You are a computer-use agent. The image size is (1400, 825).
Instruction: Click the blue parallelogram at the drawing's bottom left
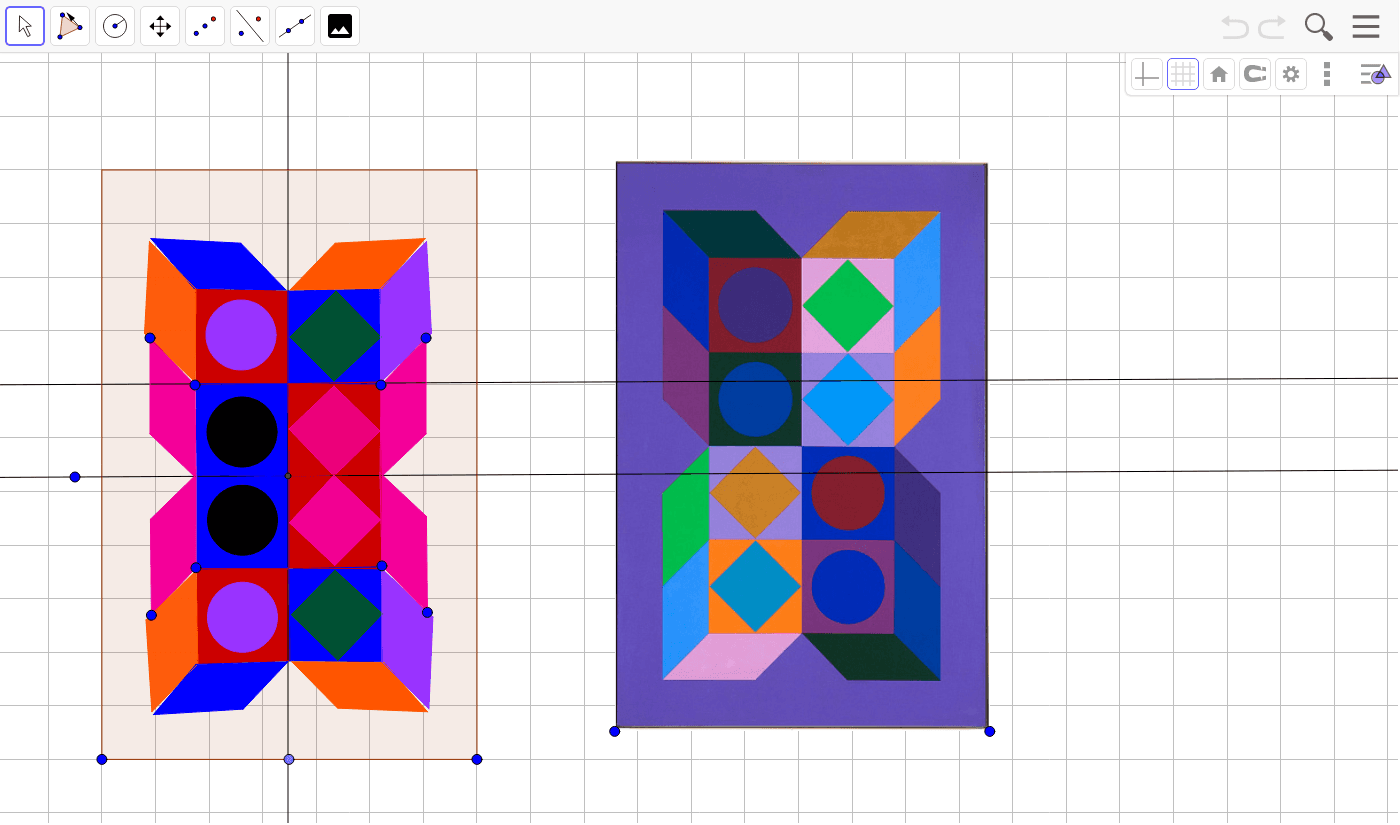point(221,689)
